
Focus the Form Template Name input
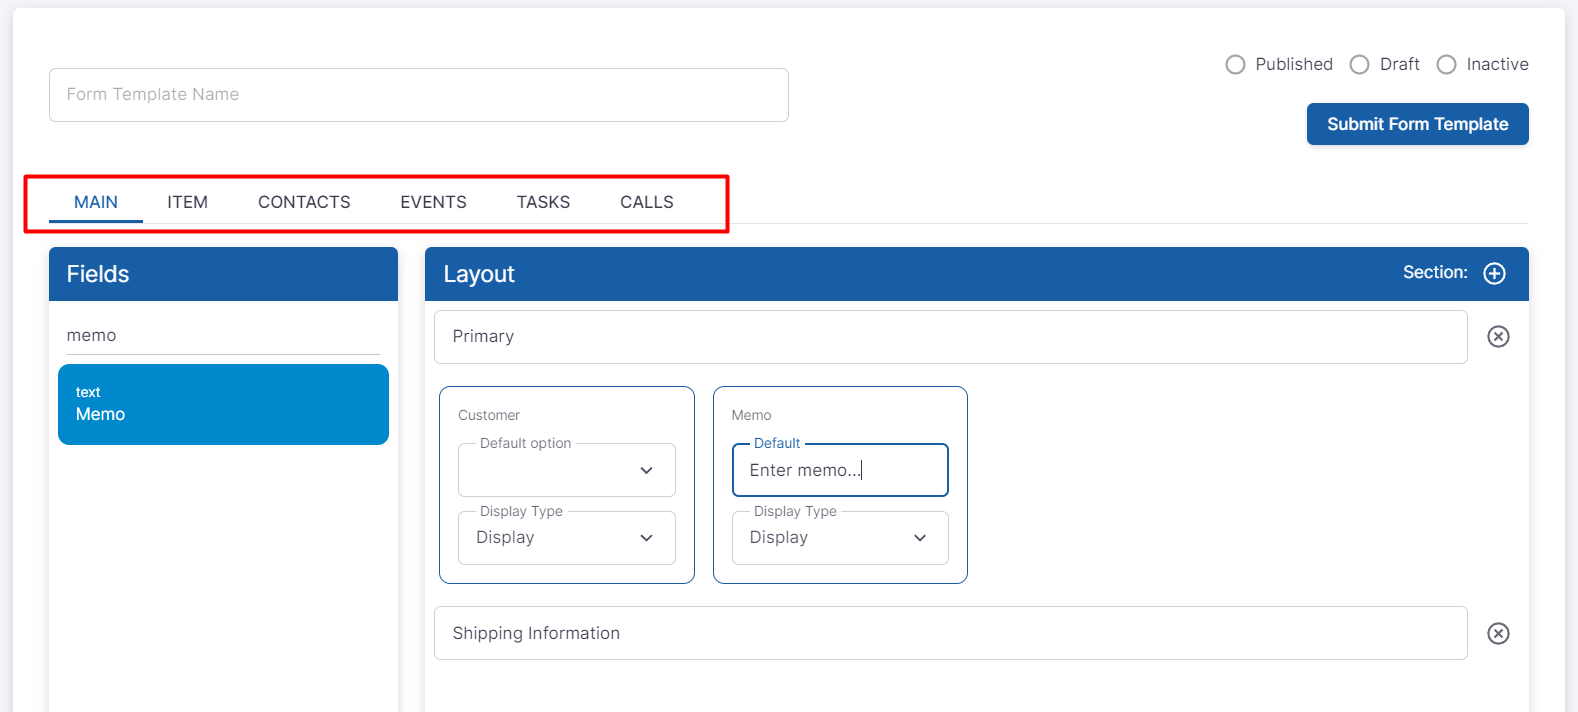pyautogui.click(x=418, y=95)
